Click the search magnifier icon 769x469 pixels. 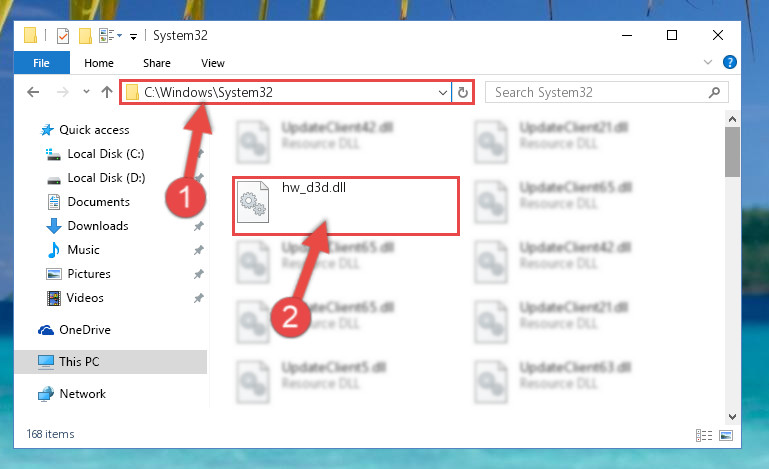pyautogui.click(x=714, y=92)
